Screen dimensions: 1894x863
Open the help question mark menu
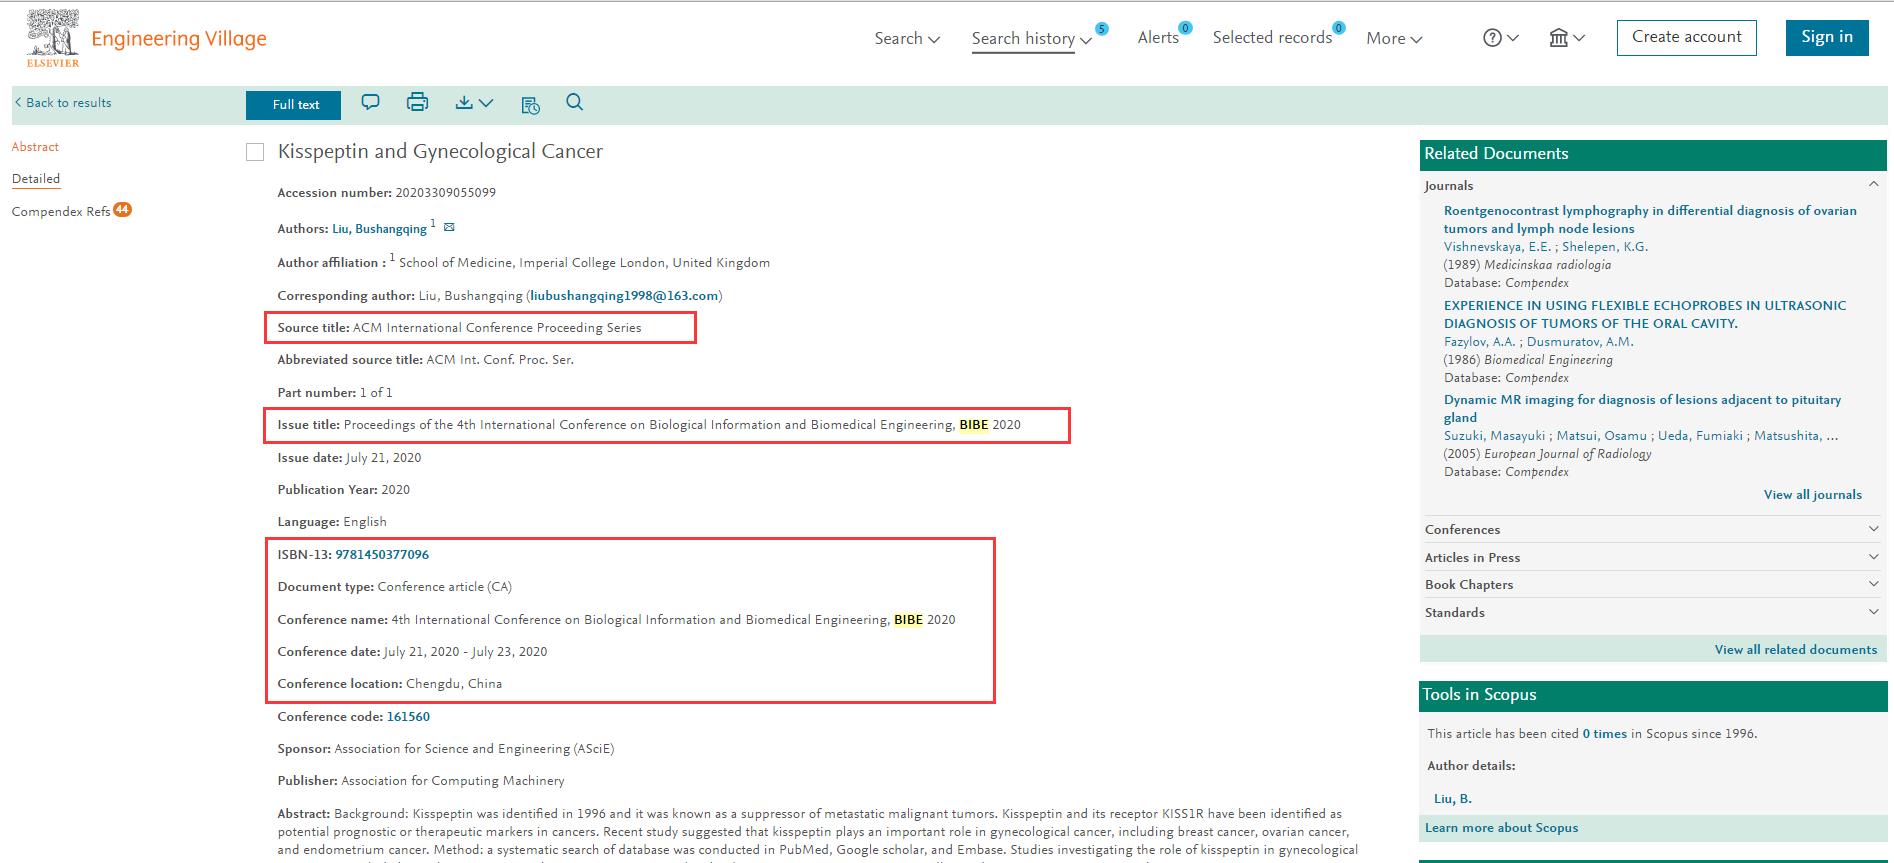1500,38
